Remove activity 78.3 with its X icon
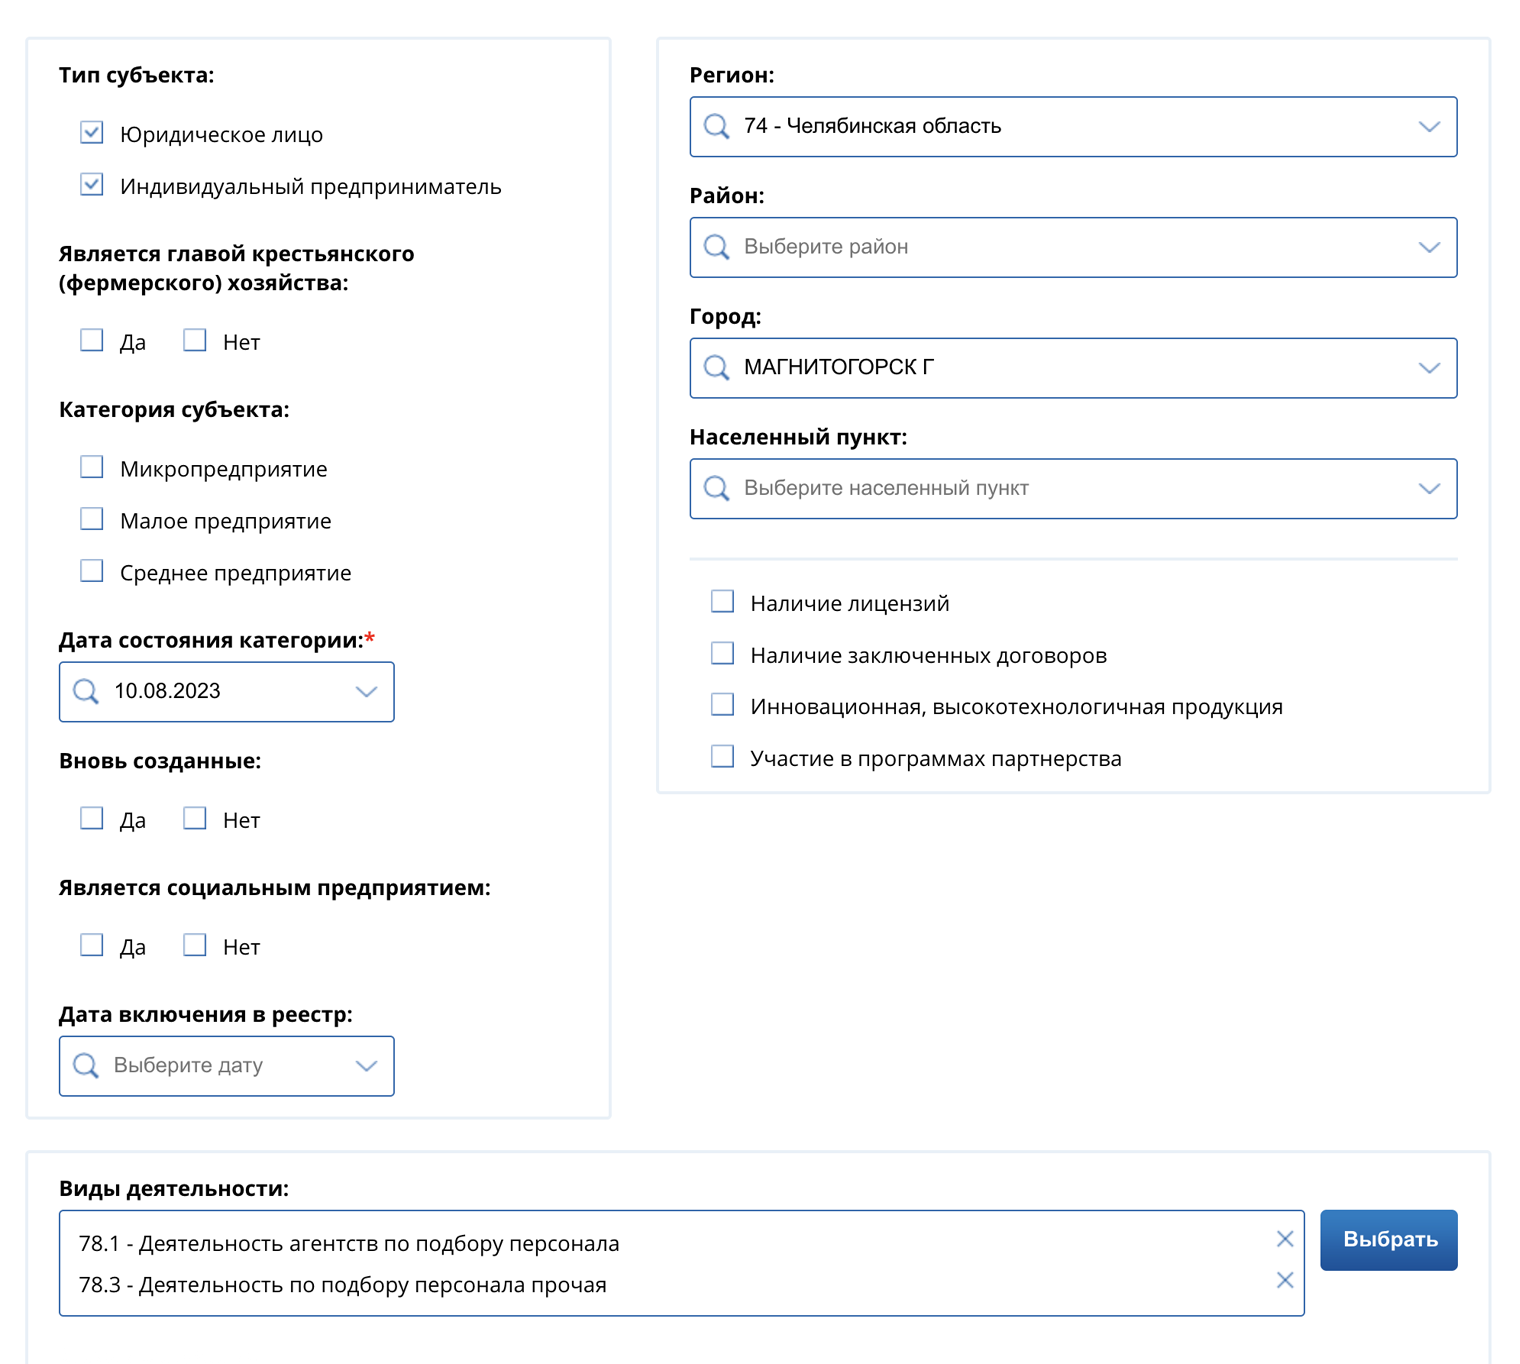 click(1285, 1280)
